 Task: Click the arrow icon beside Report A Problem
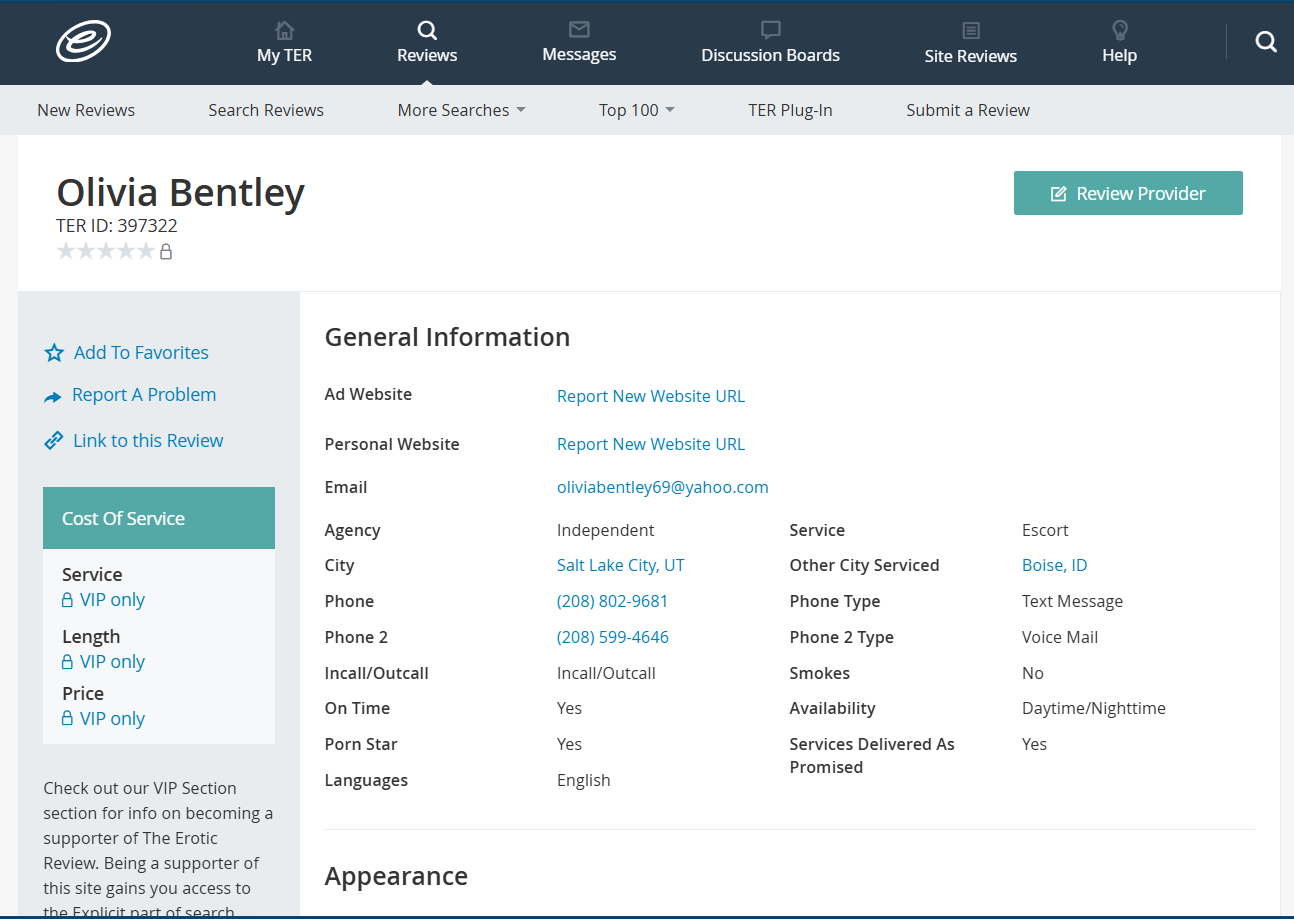coord(53,397)
